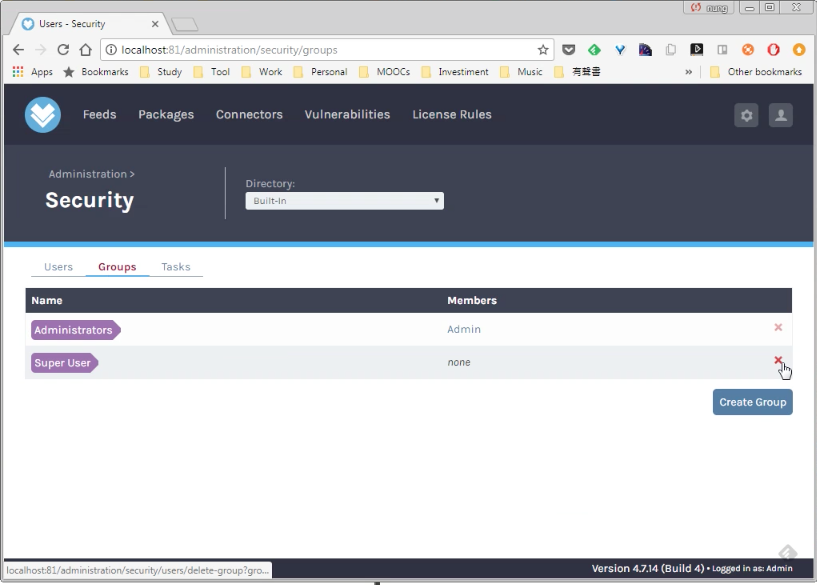Open a new browser tab
This screenshot has height=585, width=817.
(184, 24)
